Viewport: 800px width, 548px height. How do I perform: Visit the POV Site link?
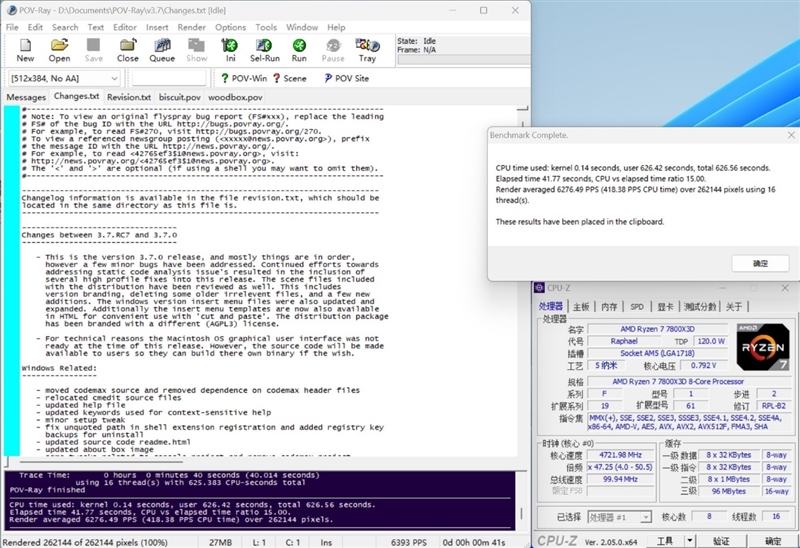pyautogui.click(x=346, y=78)
